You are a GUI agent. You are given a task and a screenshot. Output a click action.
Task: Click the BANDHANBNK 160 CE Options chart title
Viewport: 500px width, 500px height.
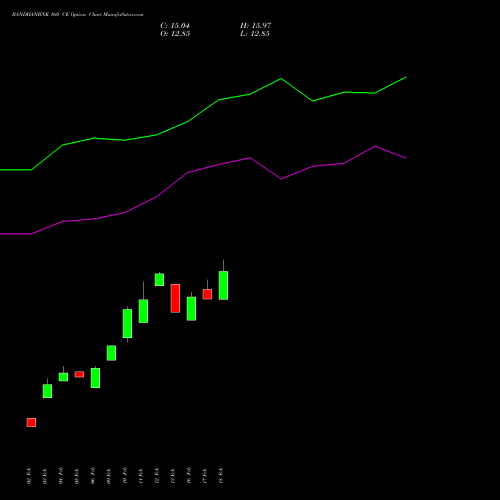click(77, 15)
